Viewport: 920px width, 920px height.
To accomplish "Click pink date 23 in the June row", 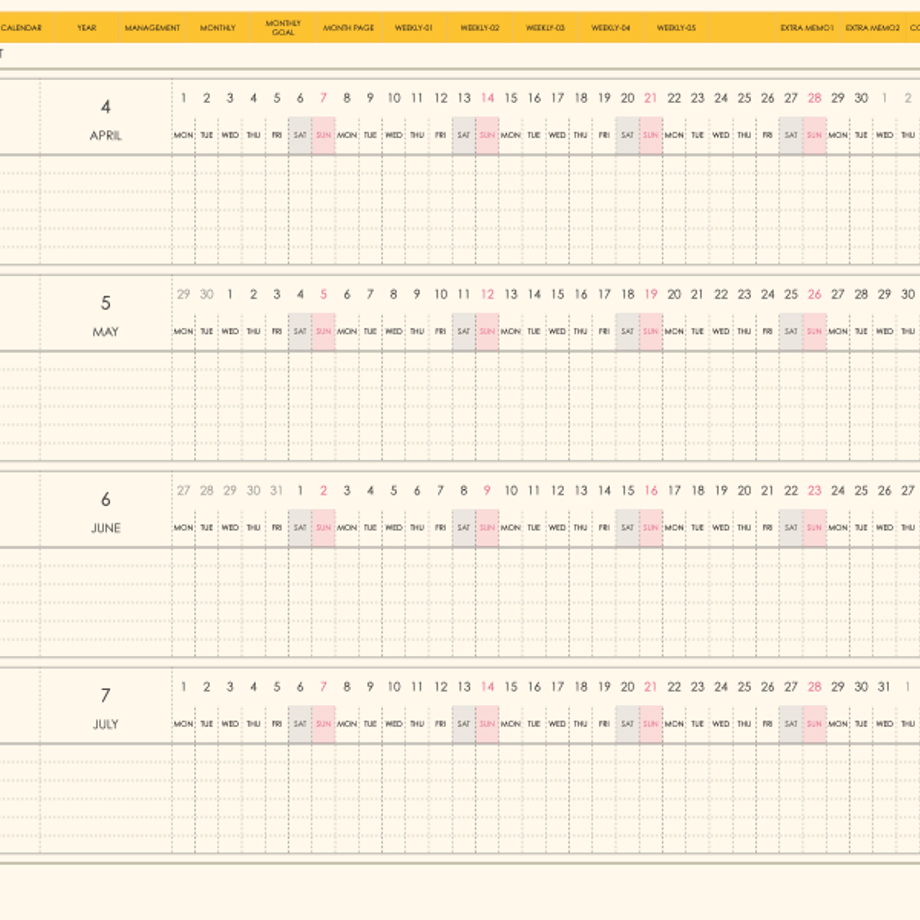I will click(814, 491).
